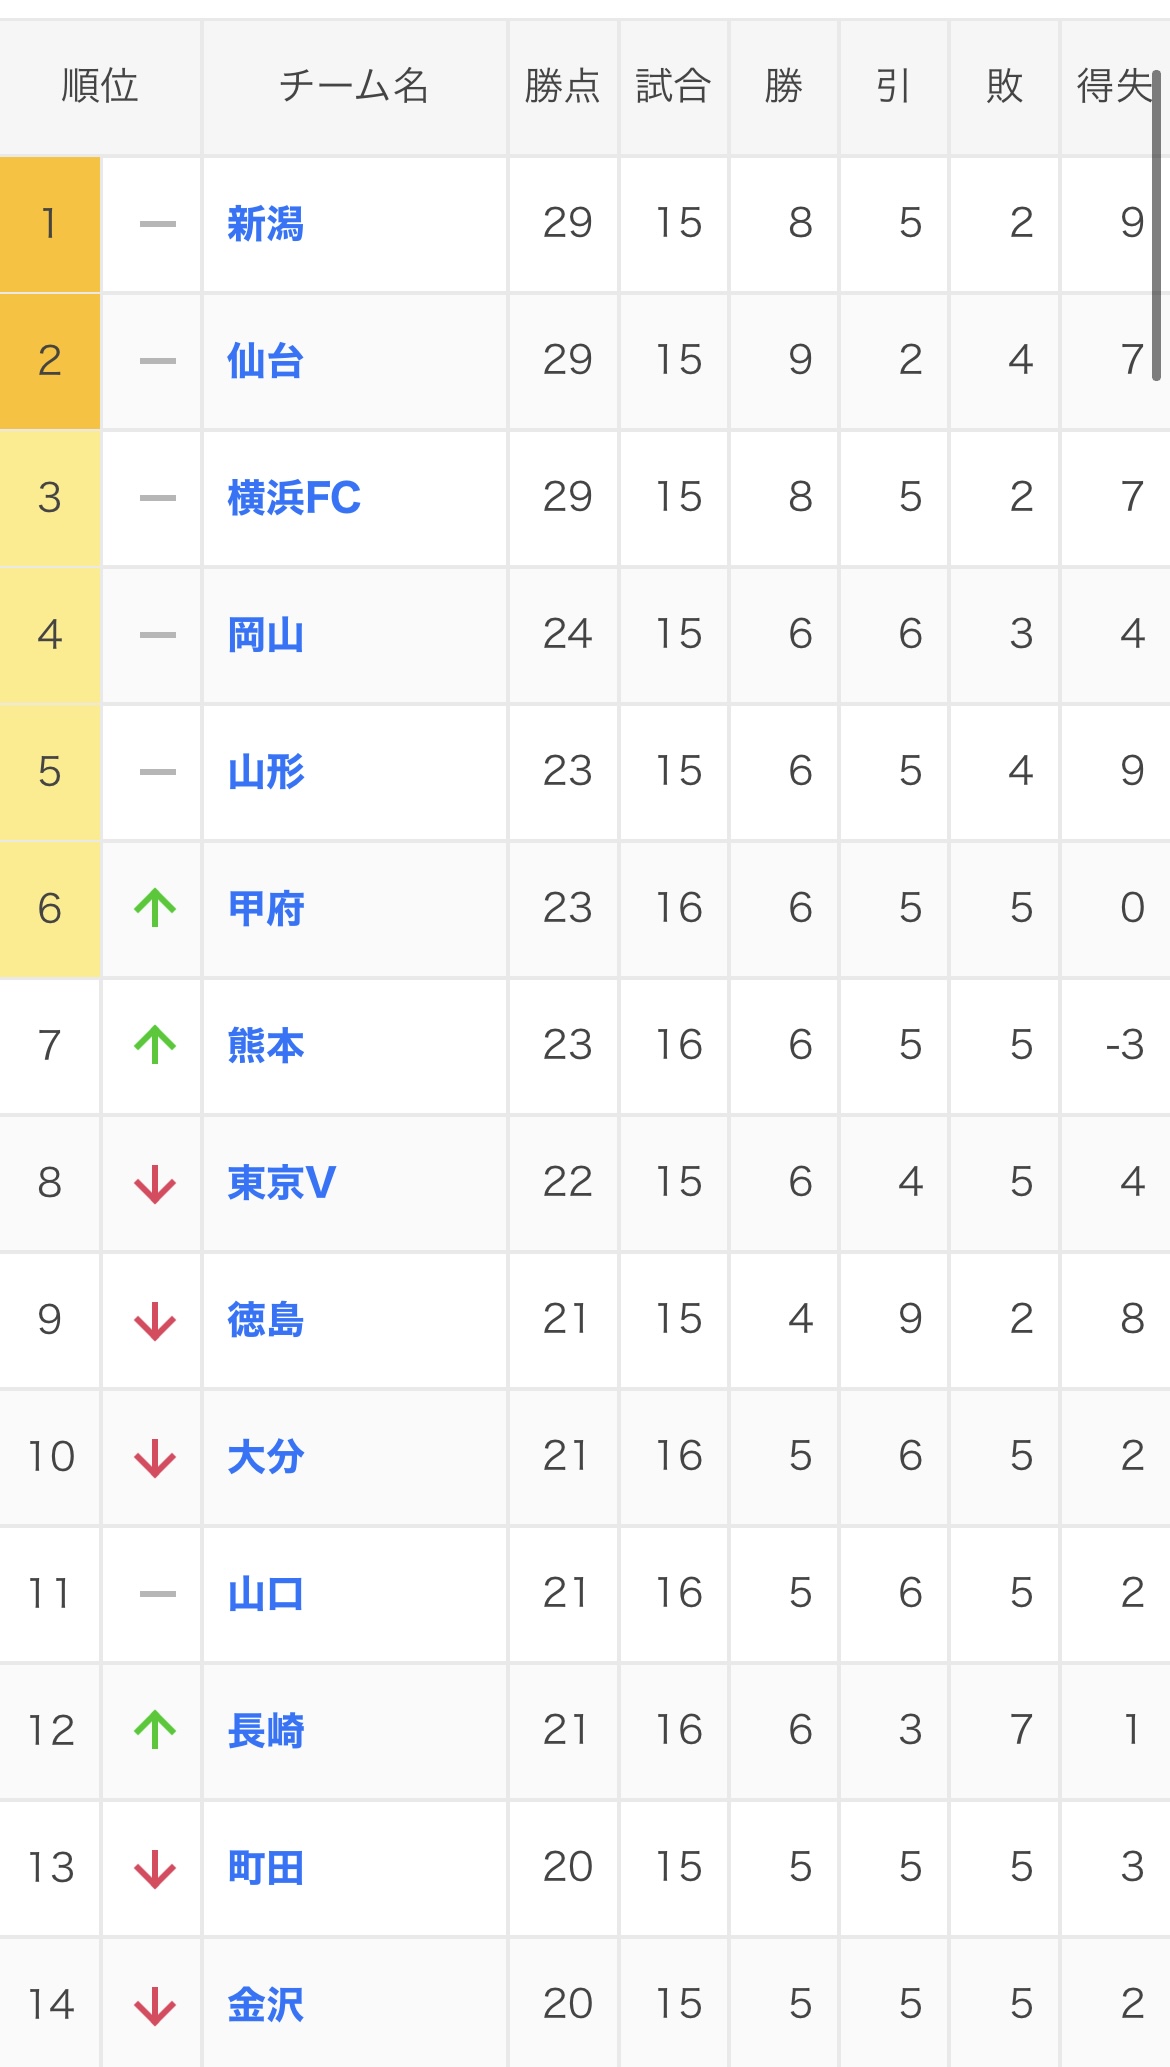This screenshot has width=1170, height=2067.
Task: Click the green up arrow beside 長崎
Action: (x=155, y=1730)
